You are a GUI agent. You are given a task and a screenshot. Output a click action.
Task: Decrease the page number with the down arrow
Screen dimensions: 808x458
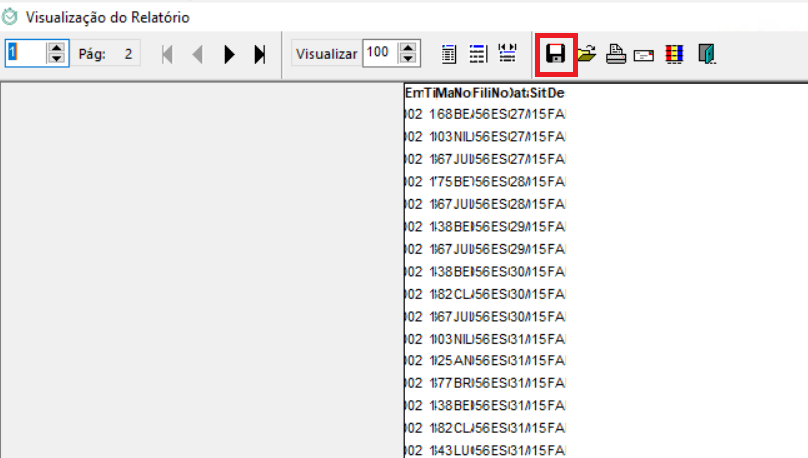57,59
